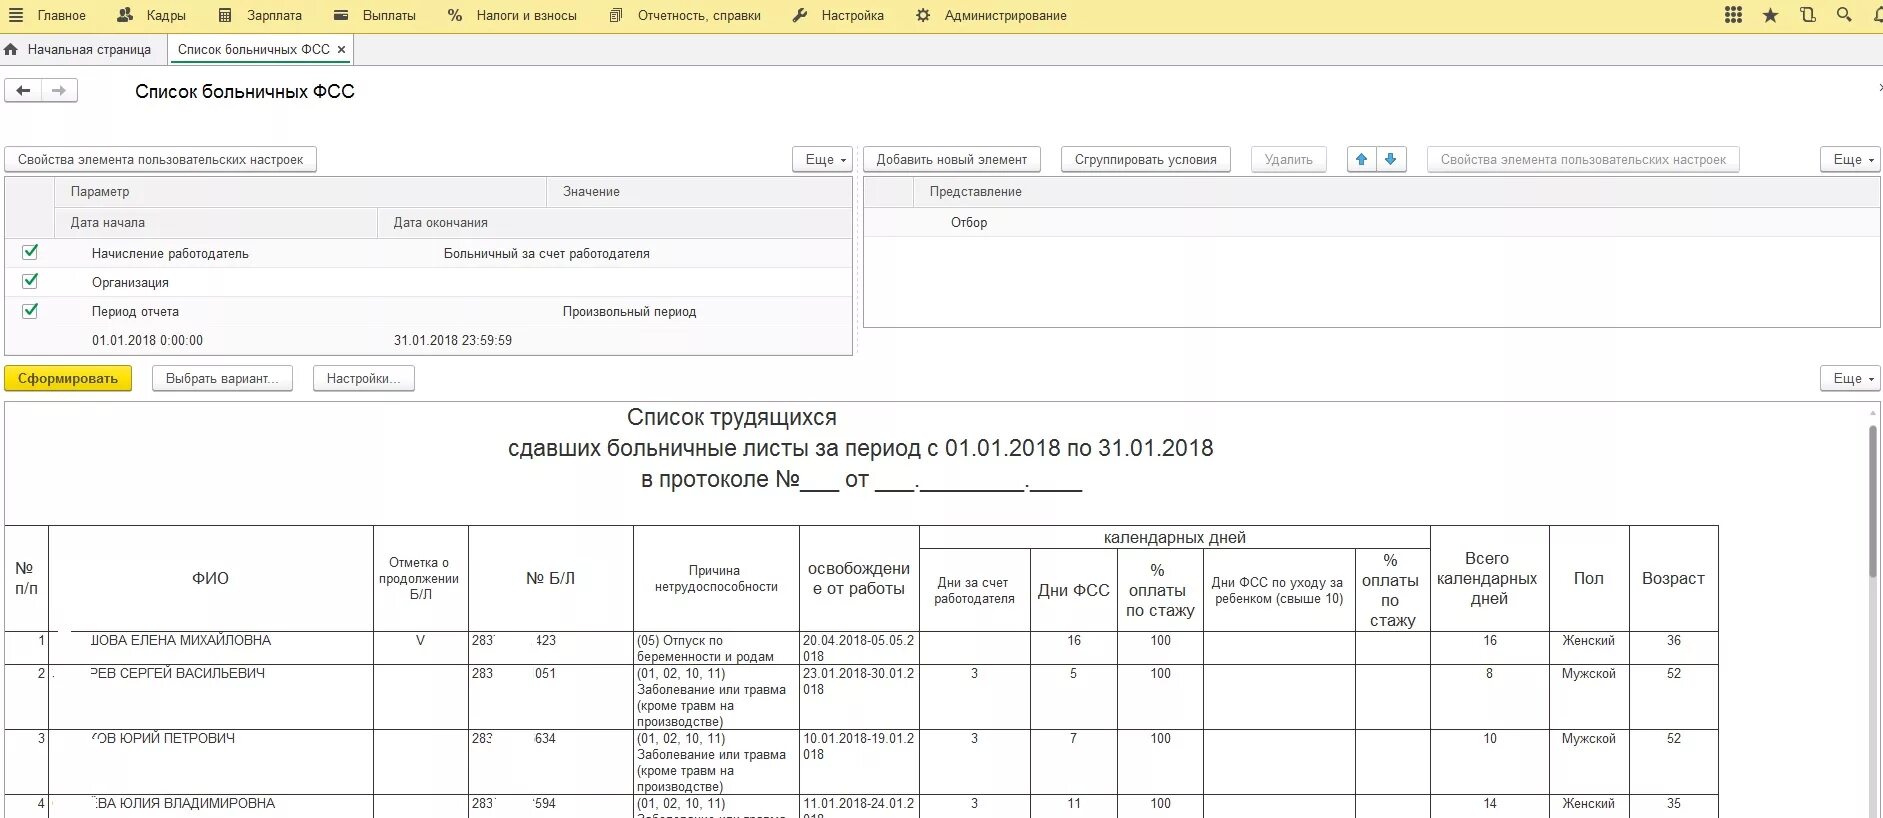Open the Администрирование section
This screenshot has height=818, width=1883.
click(991, 15)
